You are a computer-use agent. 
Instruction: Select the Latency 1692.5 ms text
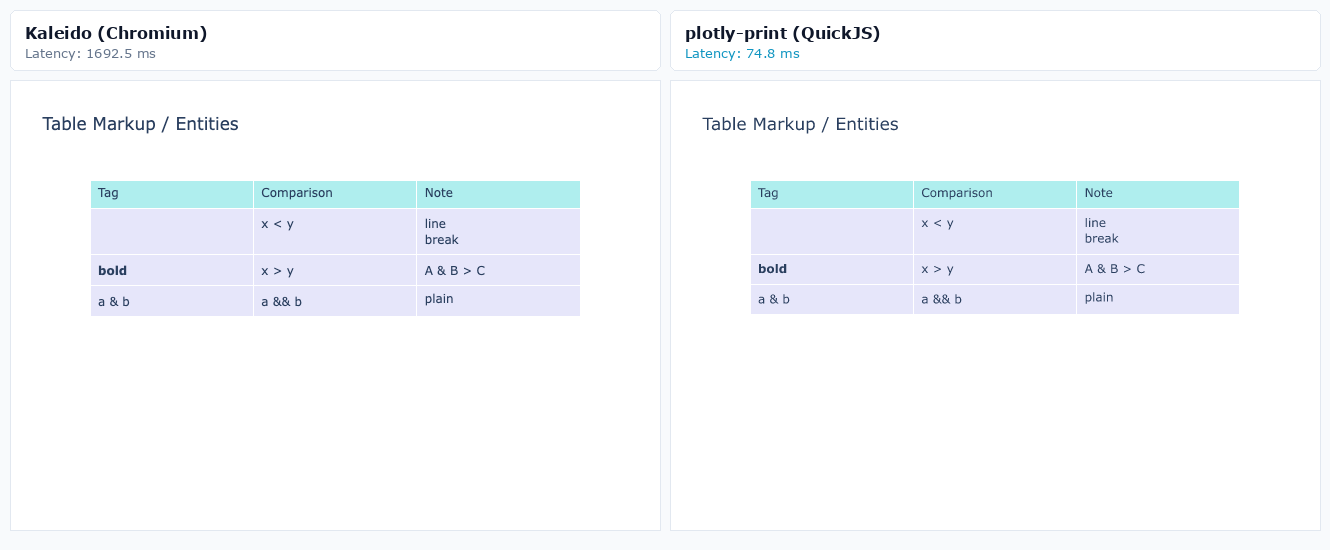(90, 54)
